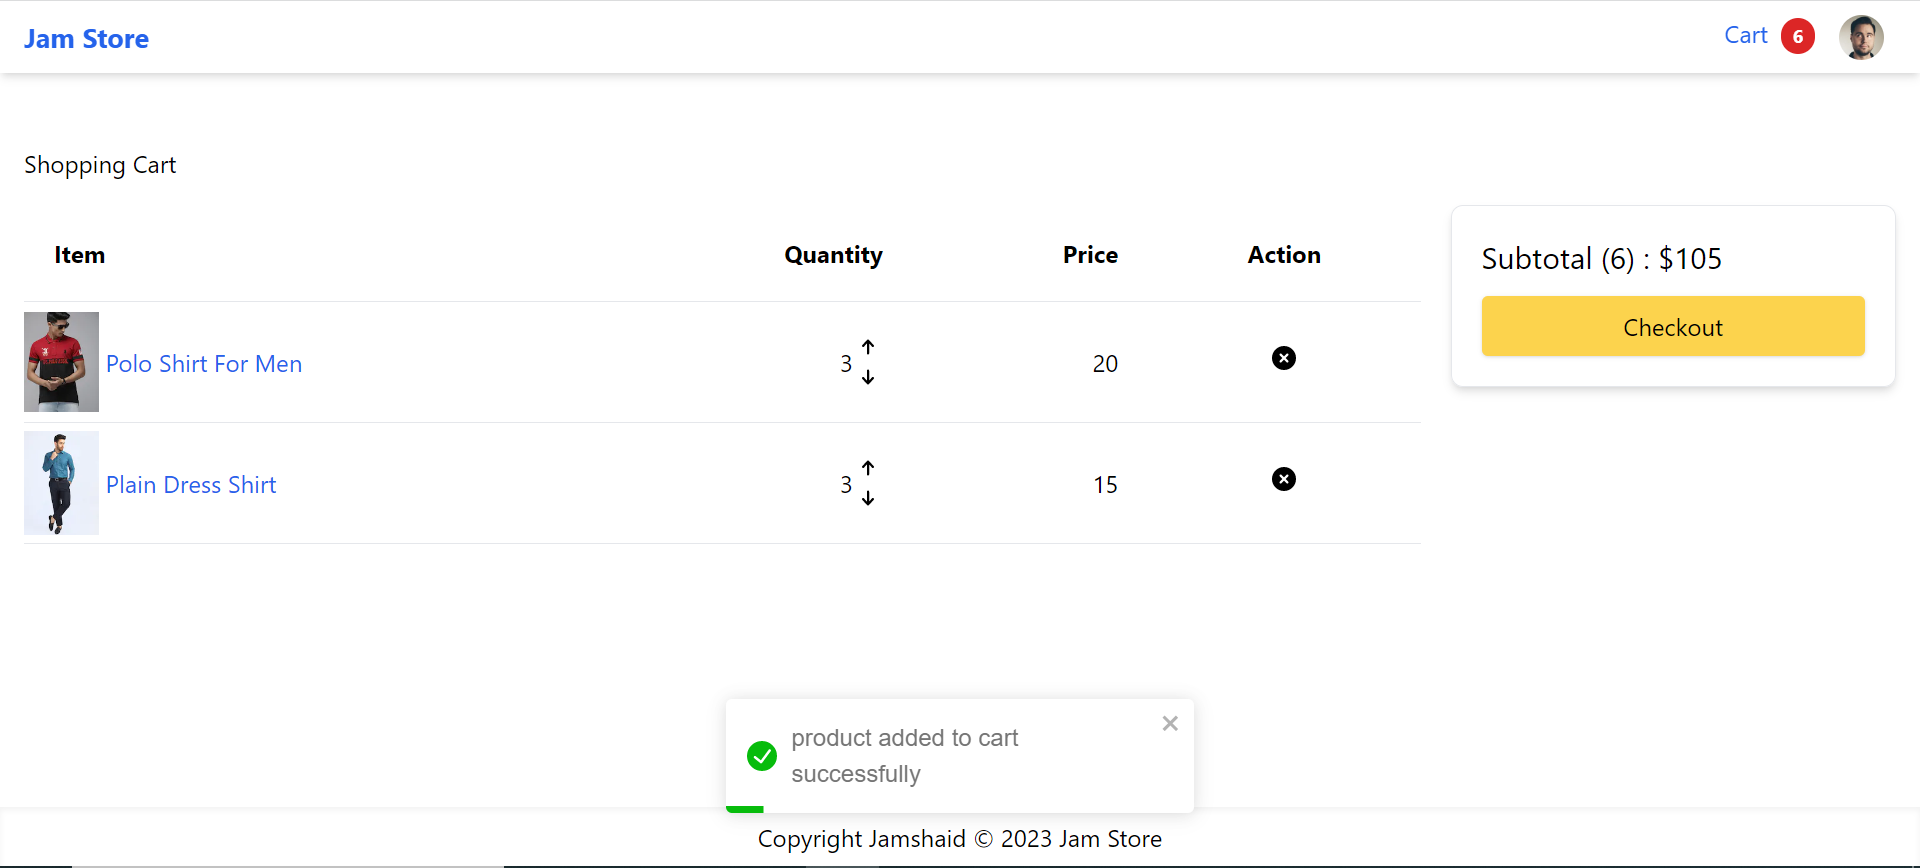Screen dimensions: 1920x868
Task: Open the user profile avatar
Action: [x=1861, y=38]
